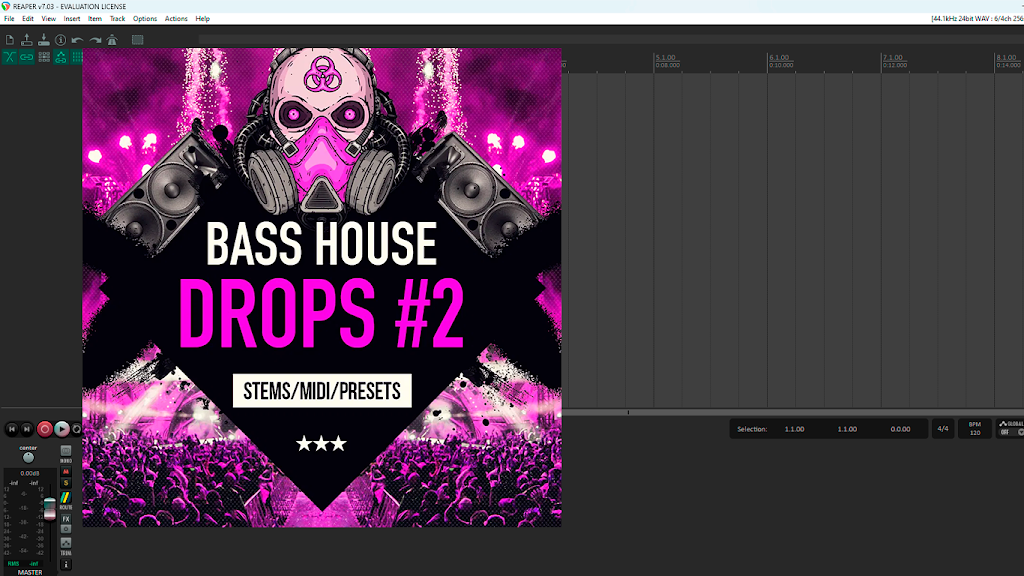1024x576 pixels.
Task: Click the Save Project icon with down arrow
Action: (44, 40)
